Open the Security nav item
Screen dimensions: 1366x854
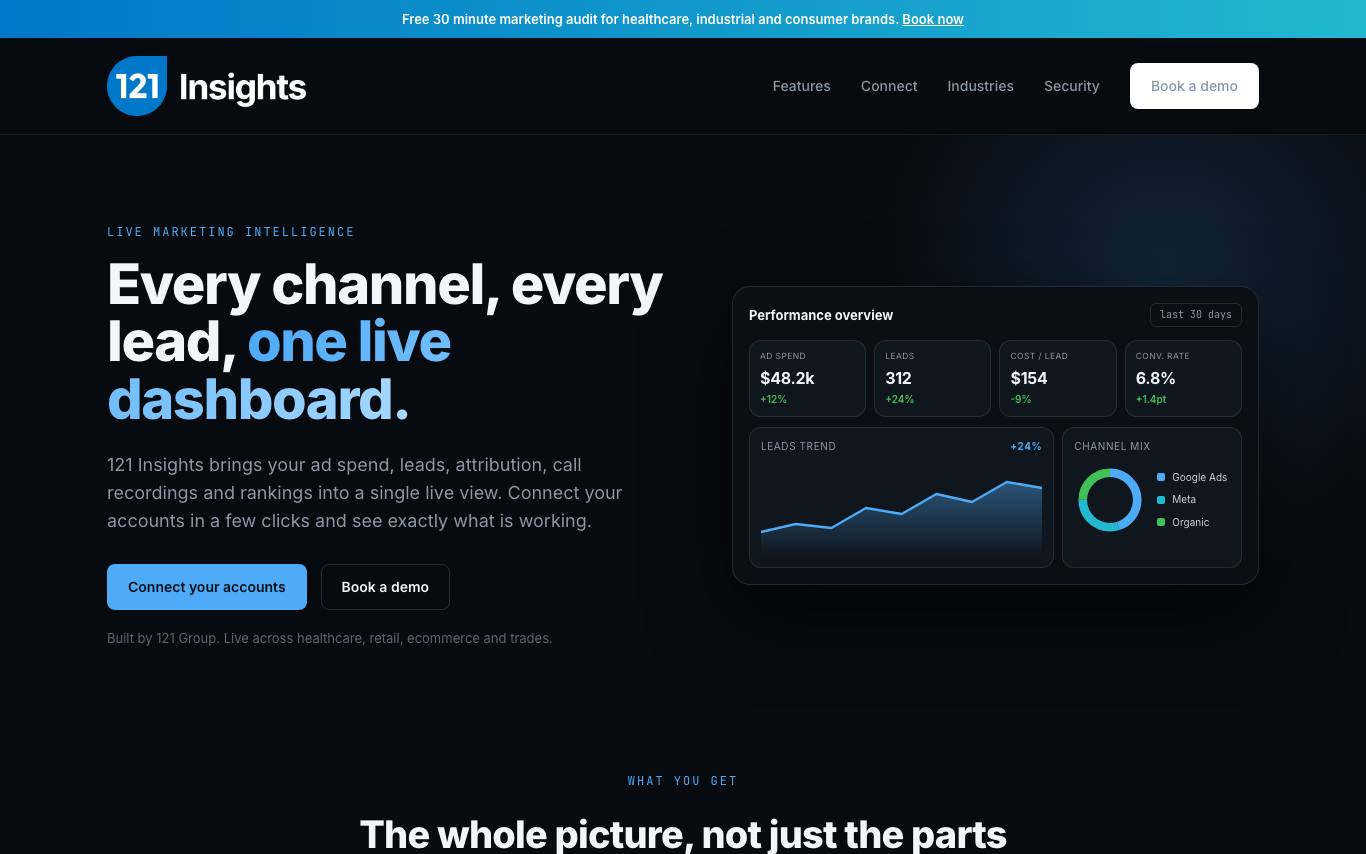[x=1071, y=86]
